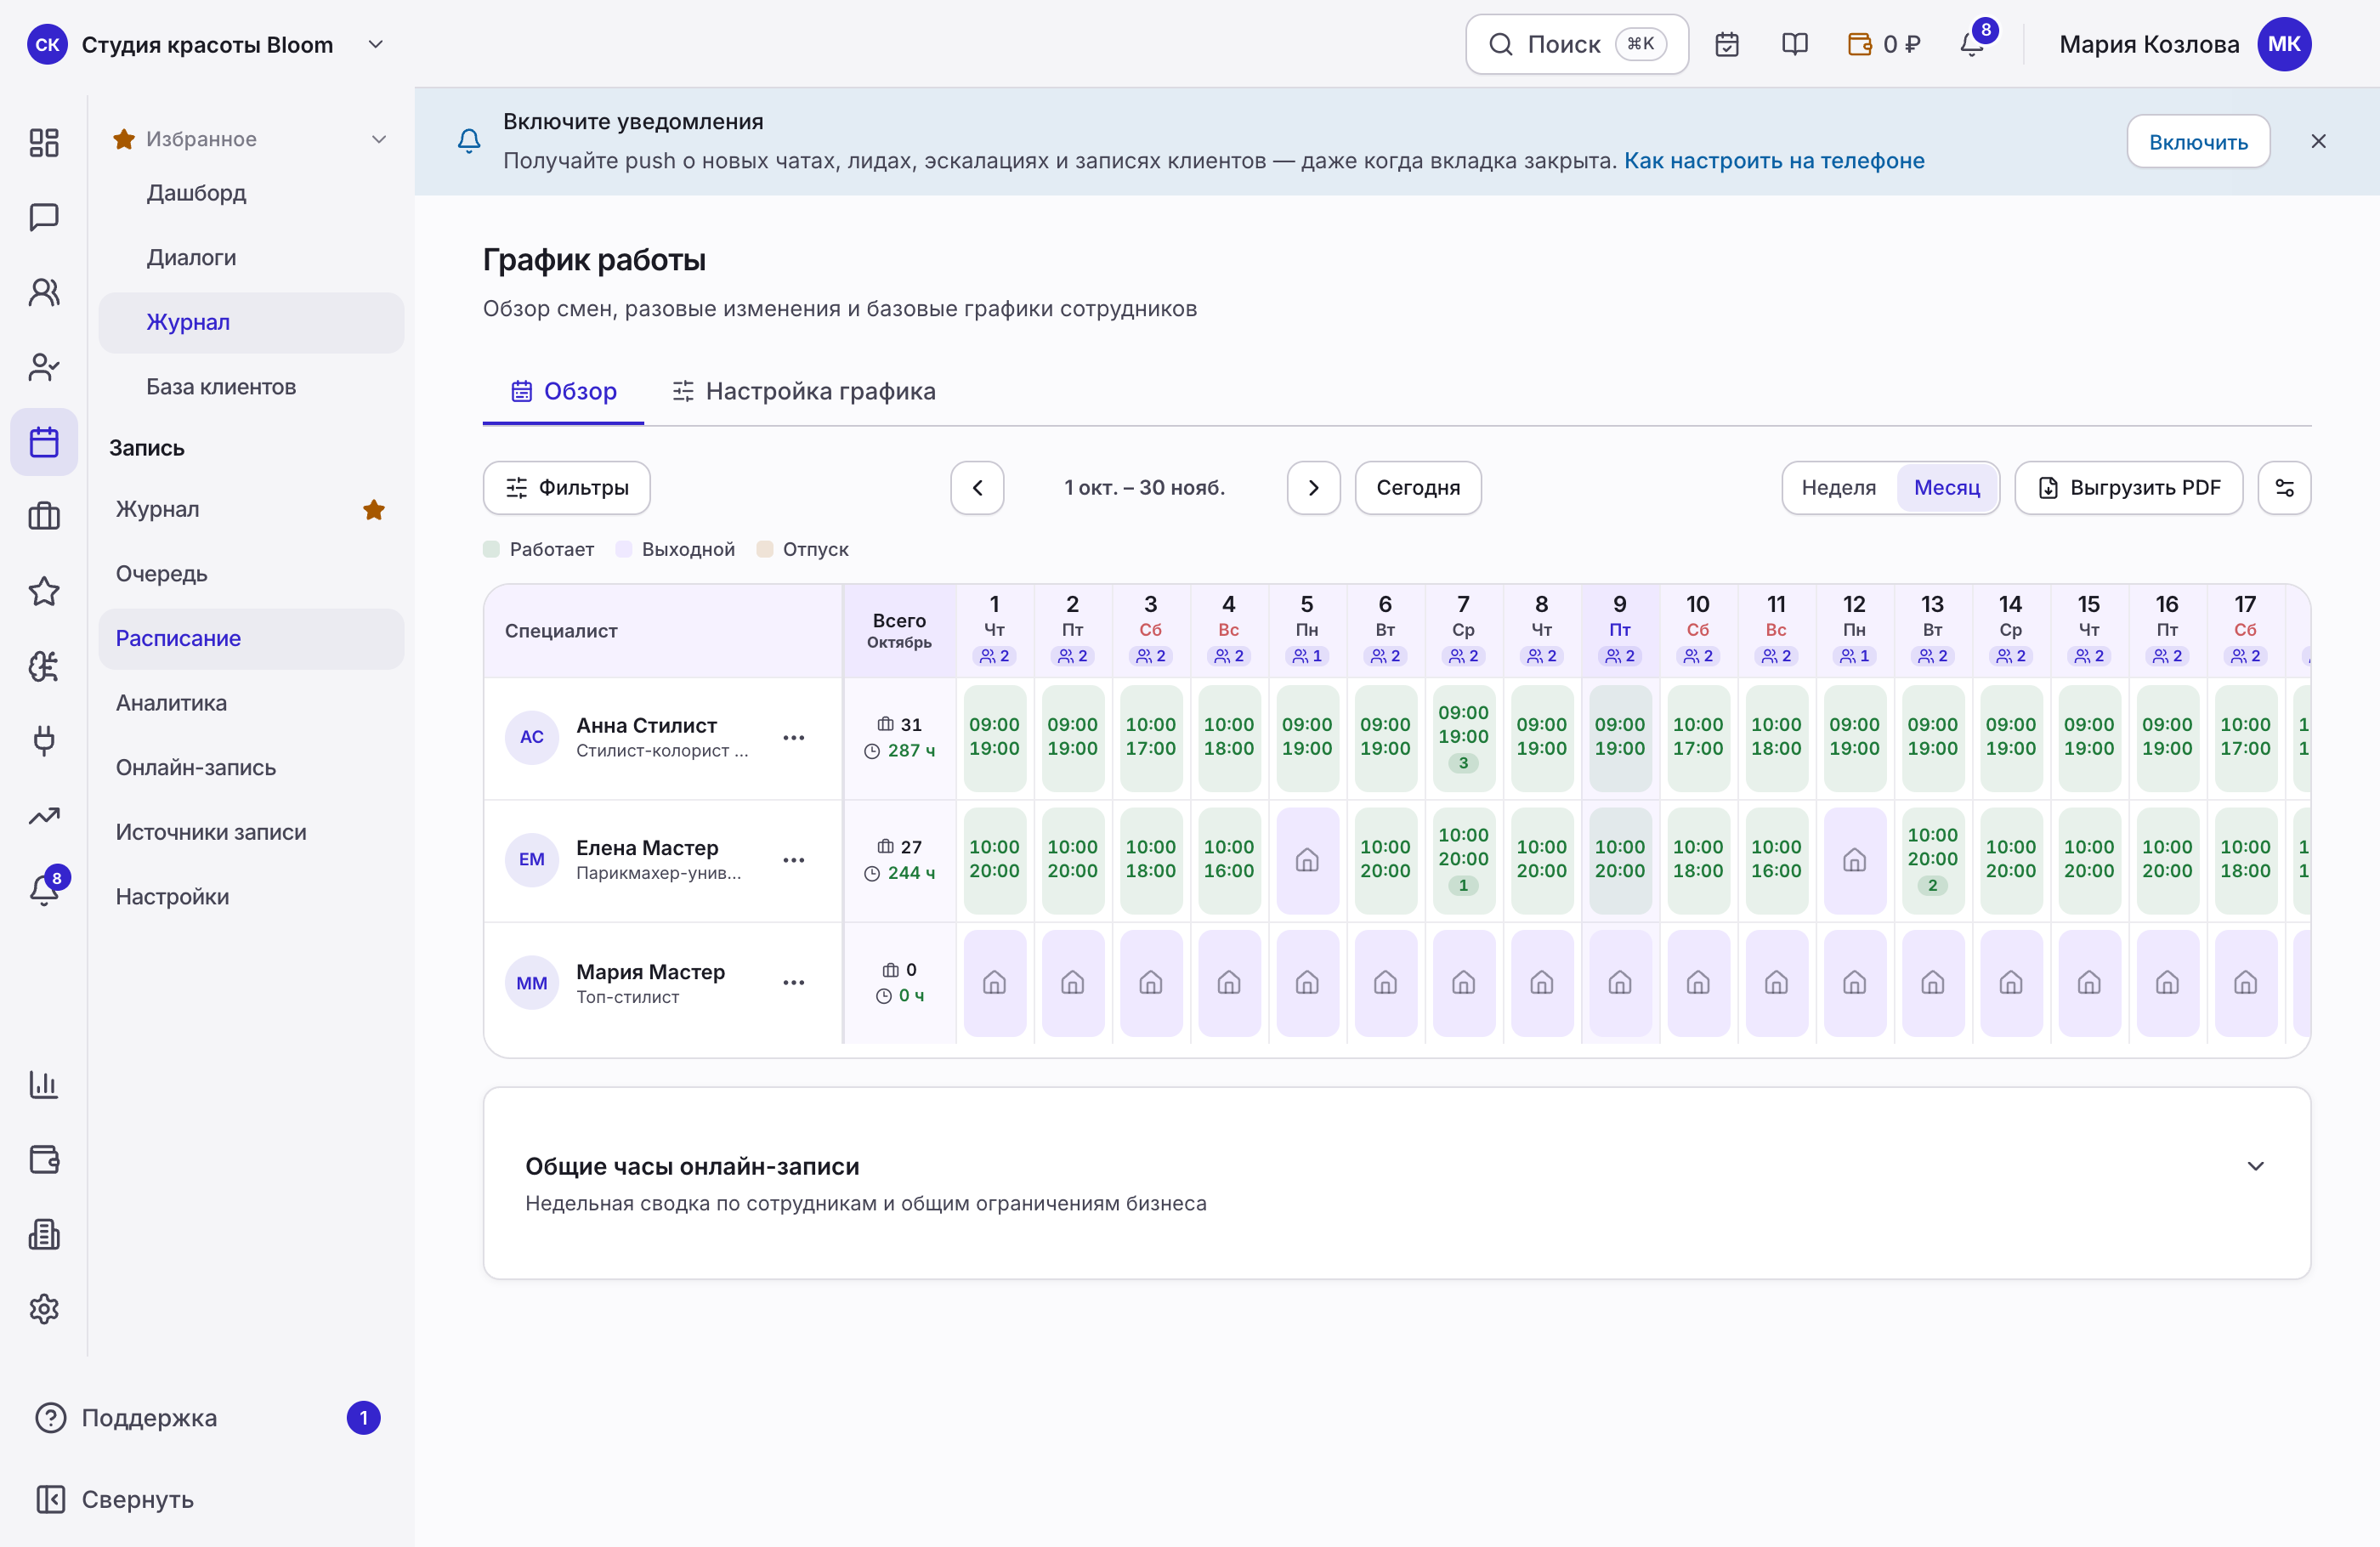Collapse sidebar with Свернуть
Viewport: 2380px width, 1547px height.
(x=115, y=1499)
